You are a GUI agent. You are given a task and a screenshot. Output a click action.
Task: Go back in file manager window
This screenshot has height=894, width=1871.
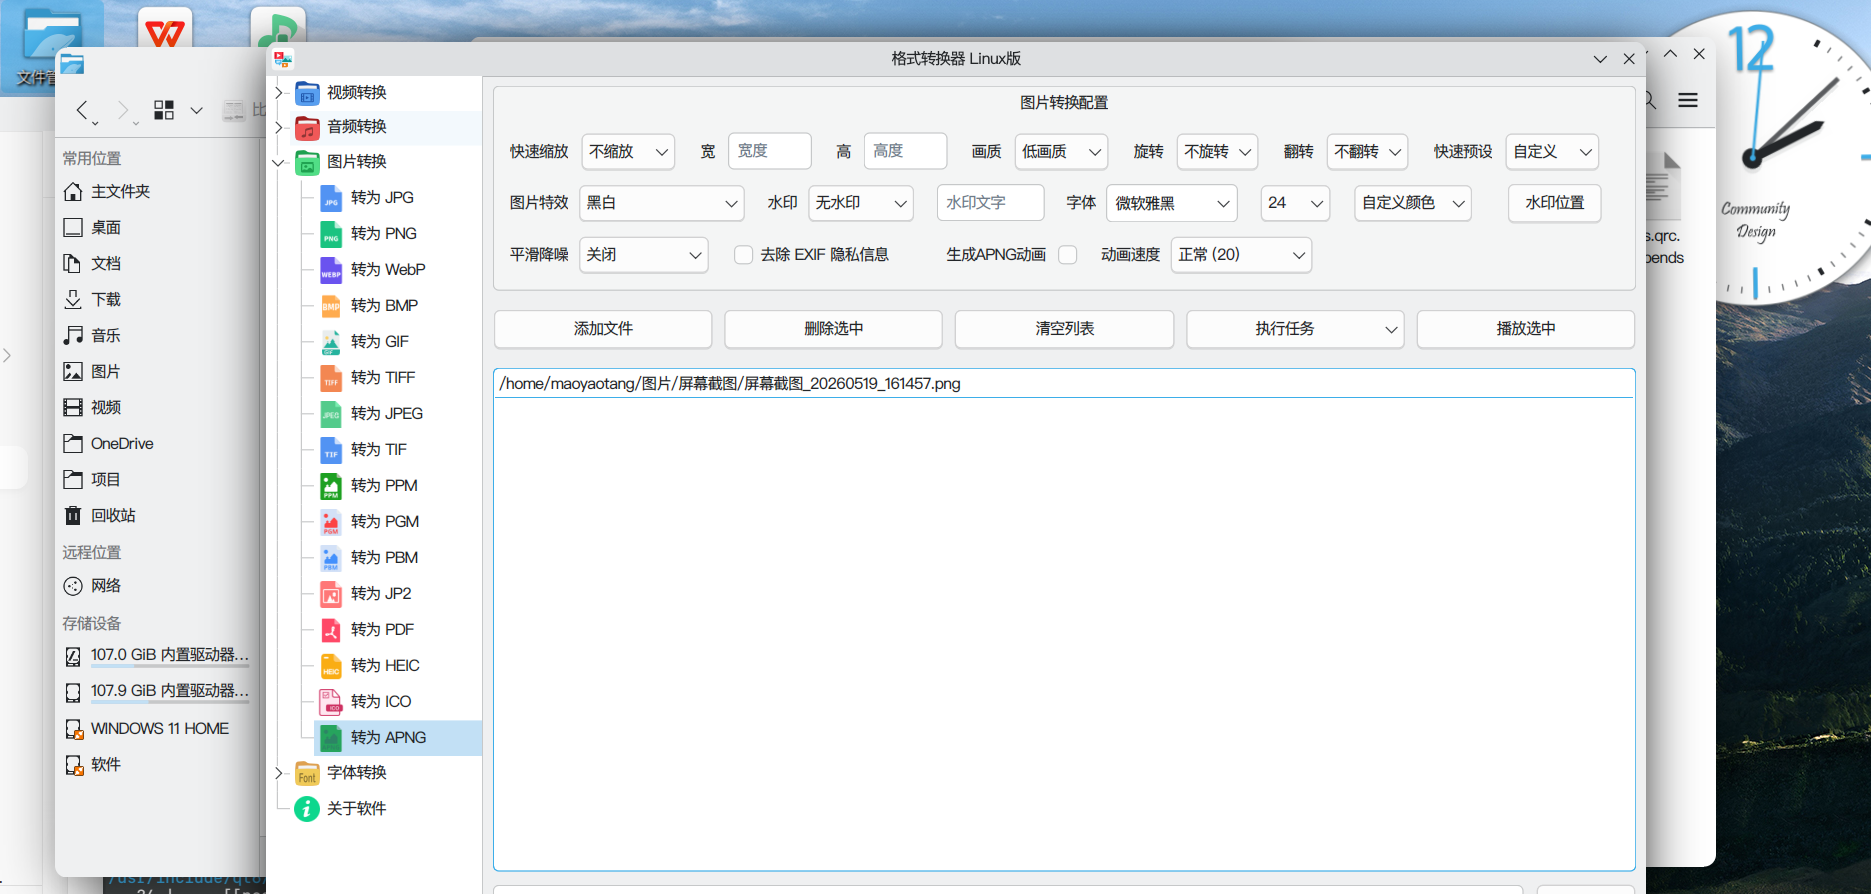point(82,110)
